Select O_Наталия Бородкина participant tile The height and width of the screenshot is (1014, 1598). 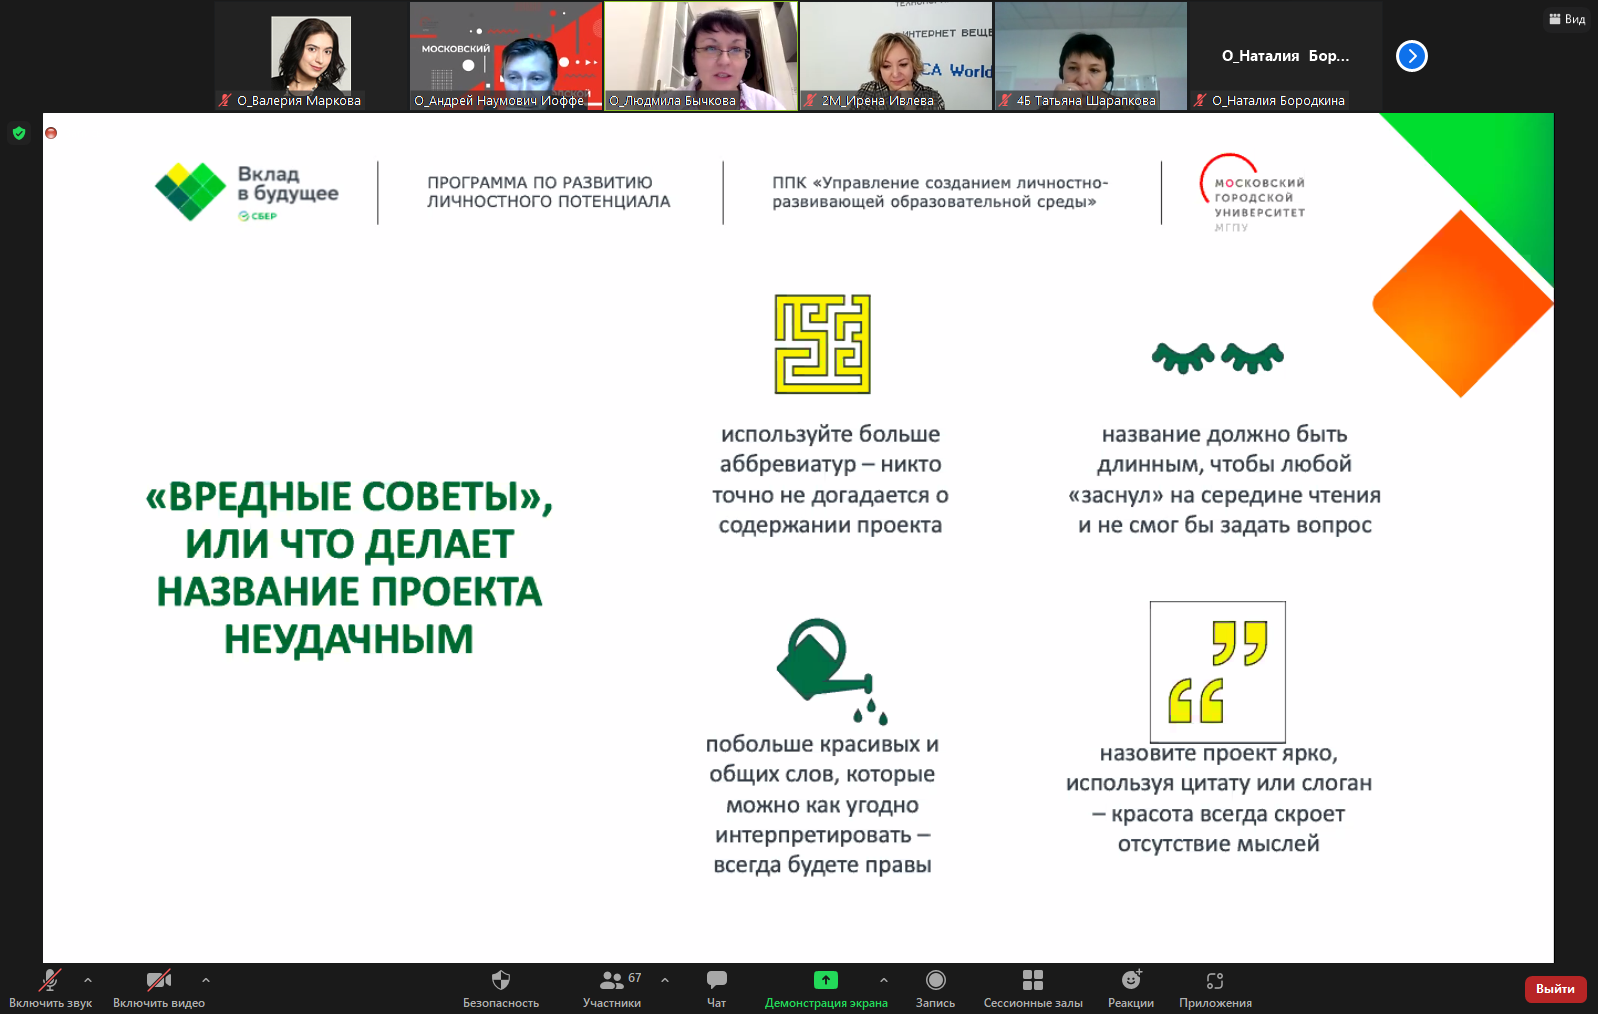coord(1286,55)
